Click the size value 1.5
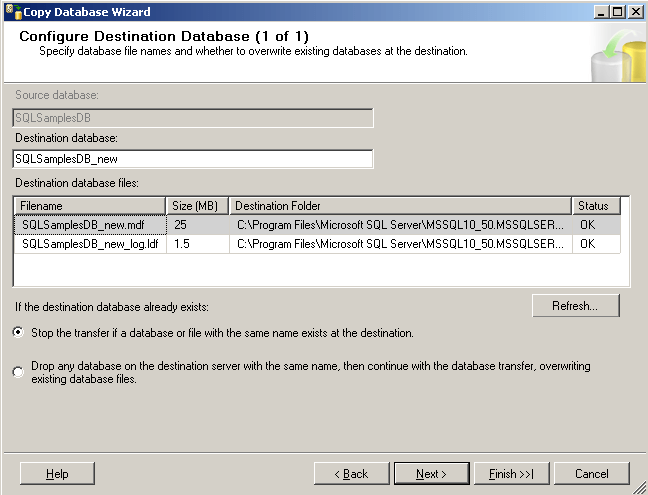The height and width of the screenshot is (495, 648). point(198,244)
